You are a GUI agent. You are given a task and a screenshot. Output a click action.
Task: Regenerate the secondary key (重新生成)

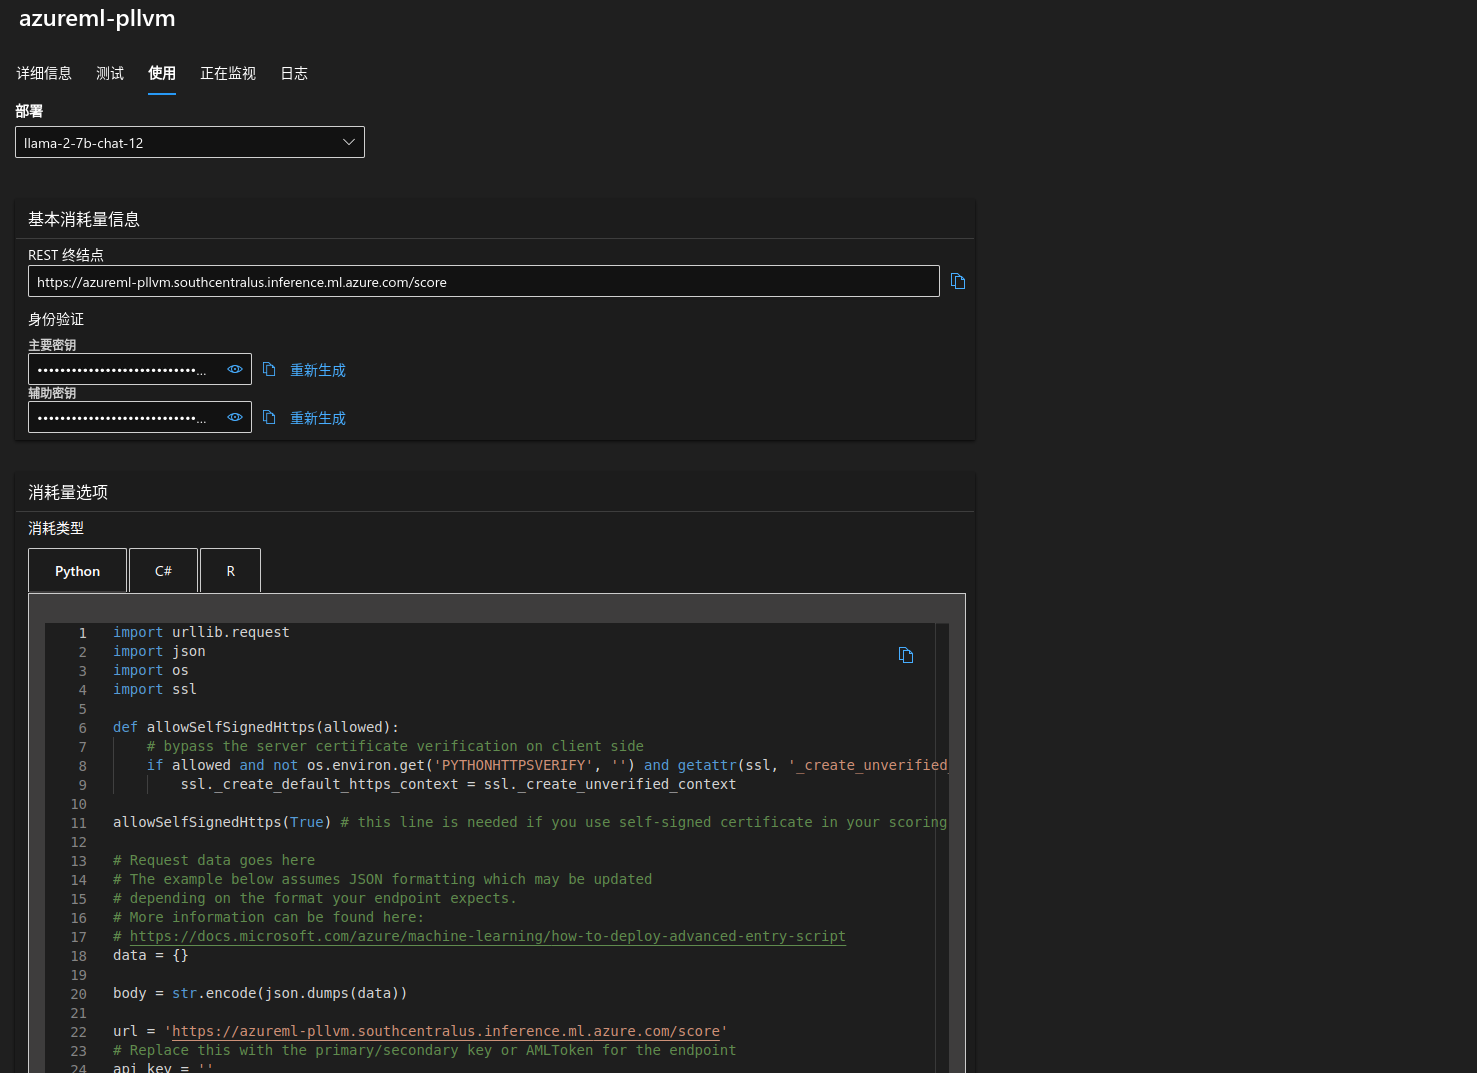click(318, 418)
